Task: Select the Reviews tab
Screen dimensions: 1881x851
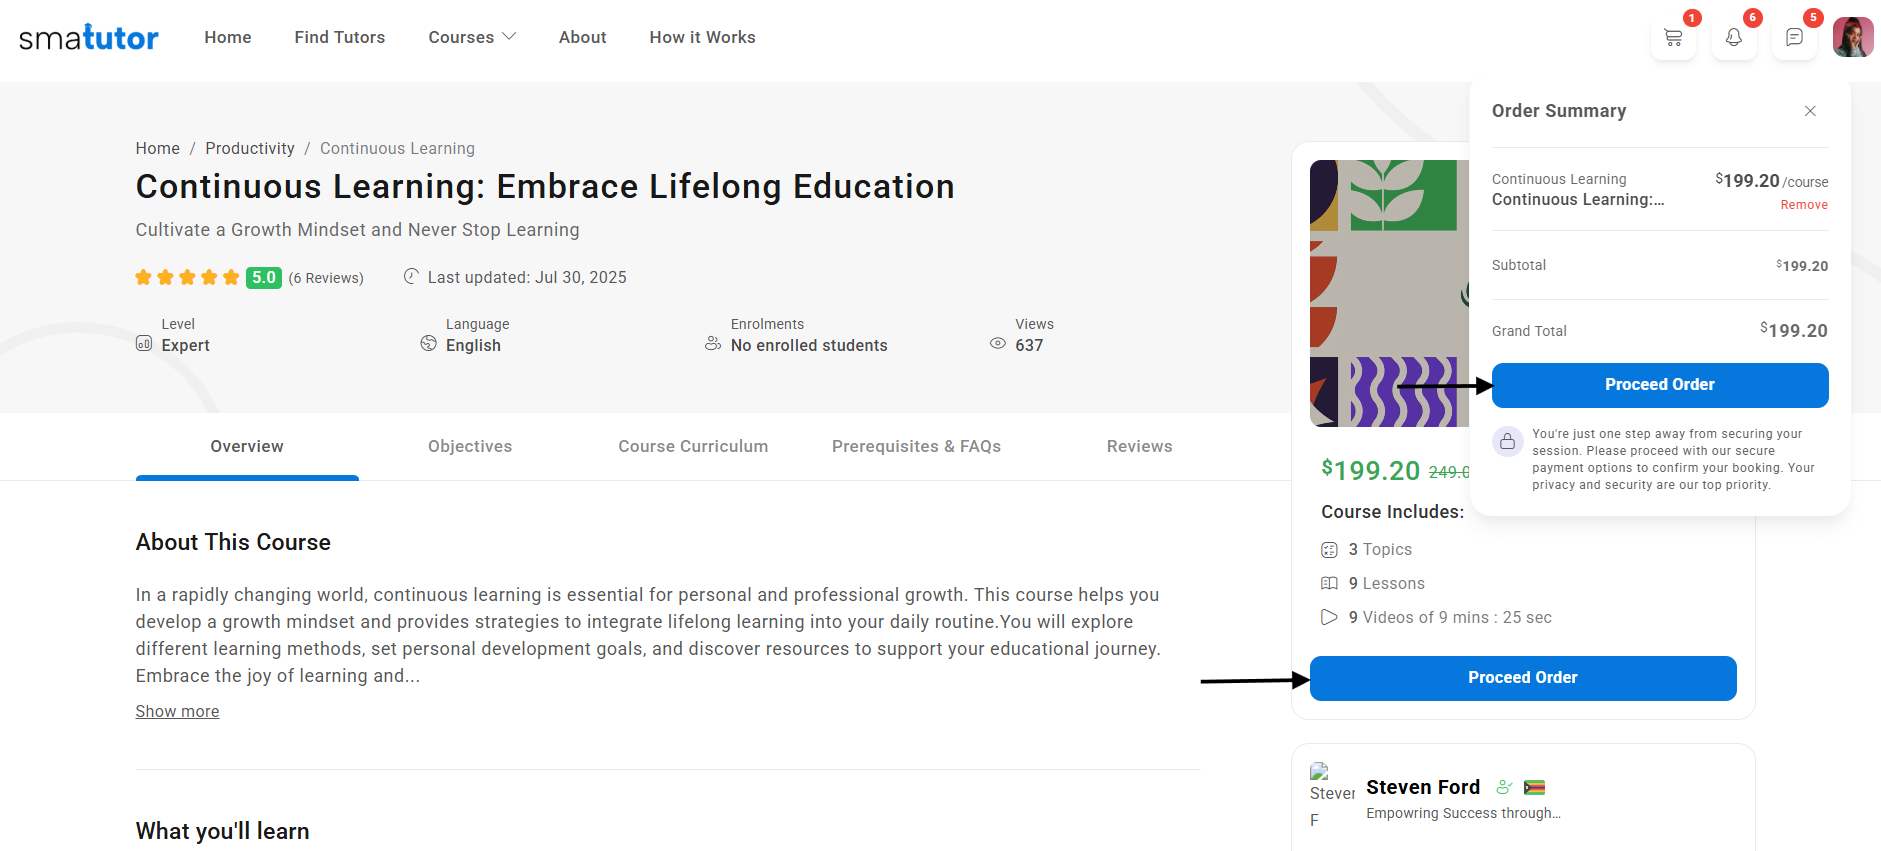Action: tap(1139, 446)
